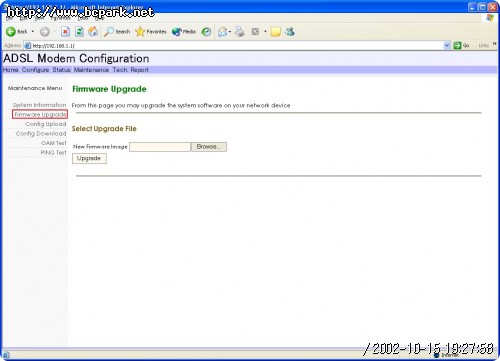The height and width of the screenshot is (361, 500).
Task: Select PING Test in the Maintenance Menu
Action: [53, 152]
